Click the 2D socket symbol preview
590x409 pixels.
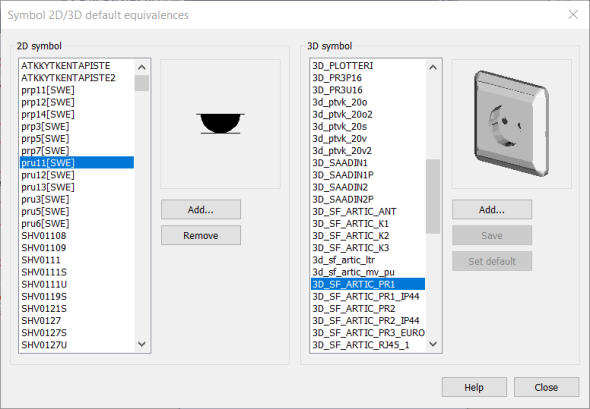tap(220, 123)
